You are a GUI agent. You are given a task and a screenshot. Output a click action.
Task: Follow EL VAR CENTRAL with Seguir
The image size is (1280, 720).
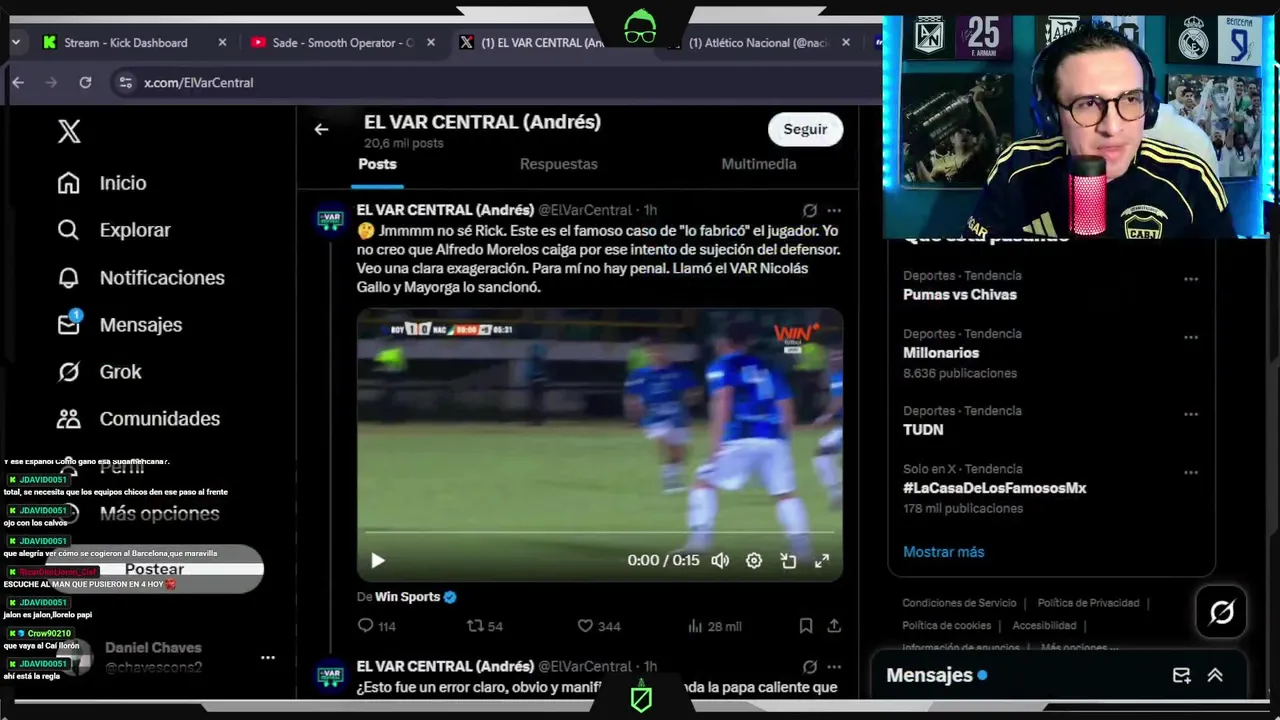click(x=805, y=129)
